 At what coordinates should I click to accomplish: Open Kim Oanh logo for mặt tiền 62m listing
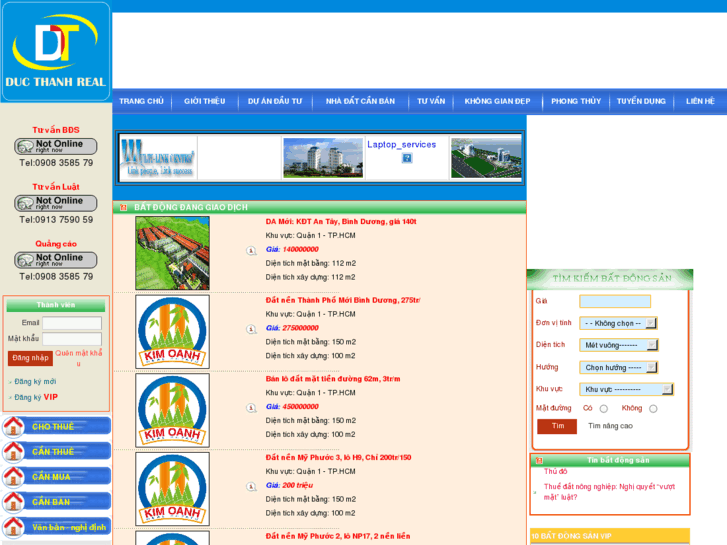pyautogui.click(x=172, y=410)
